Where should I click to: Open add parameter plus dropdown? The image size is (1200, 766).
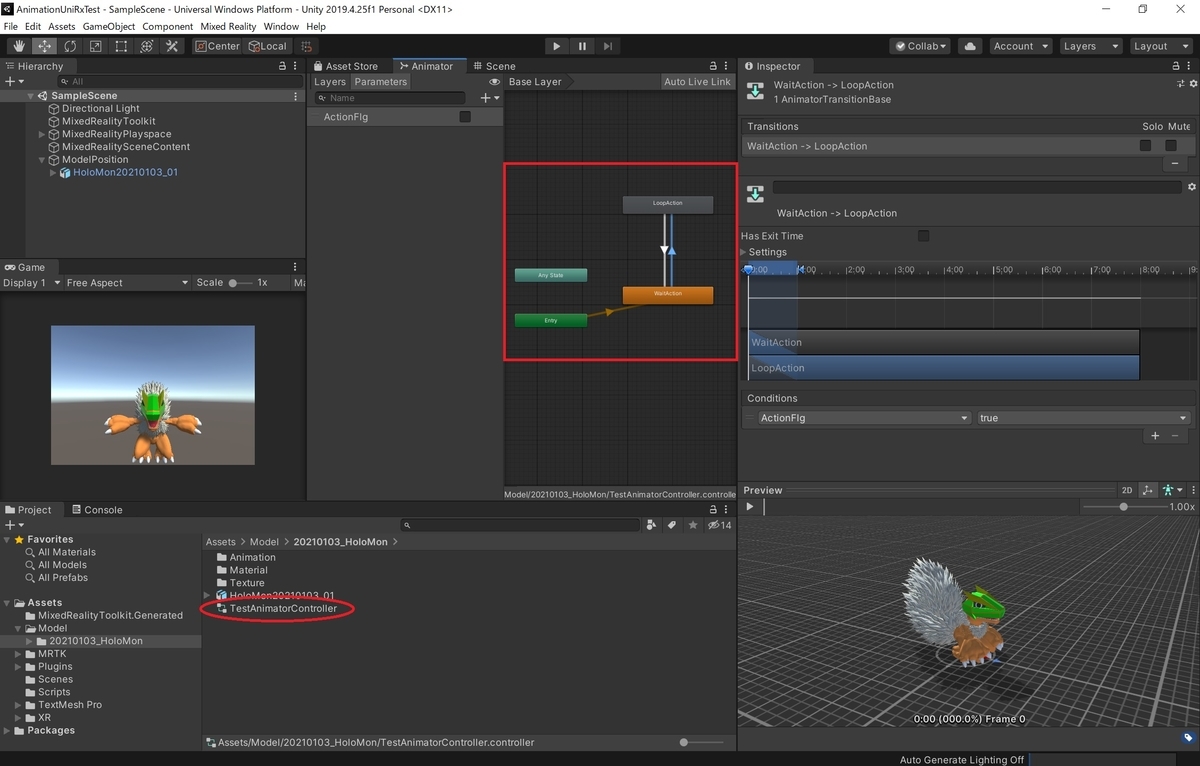[489, 98]
